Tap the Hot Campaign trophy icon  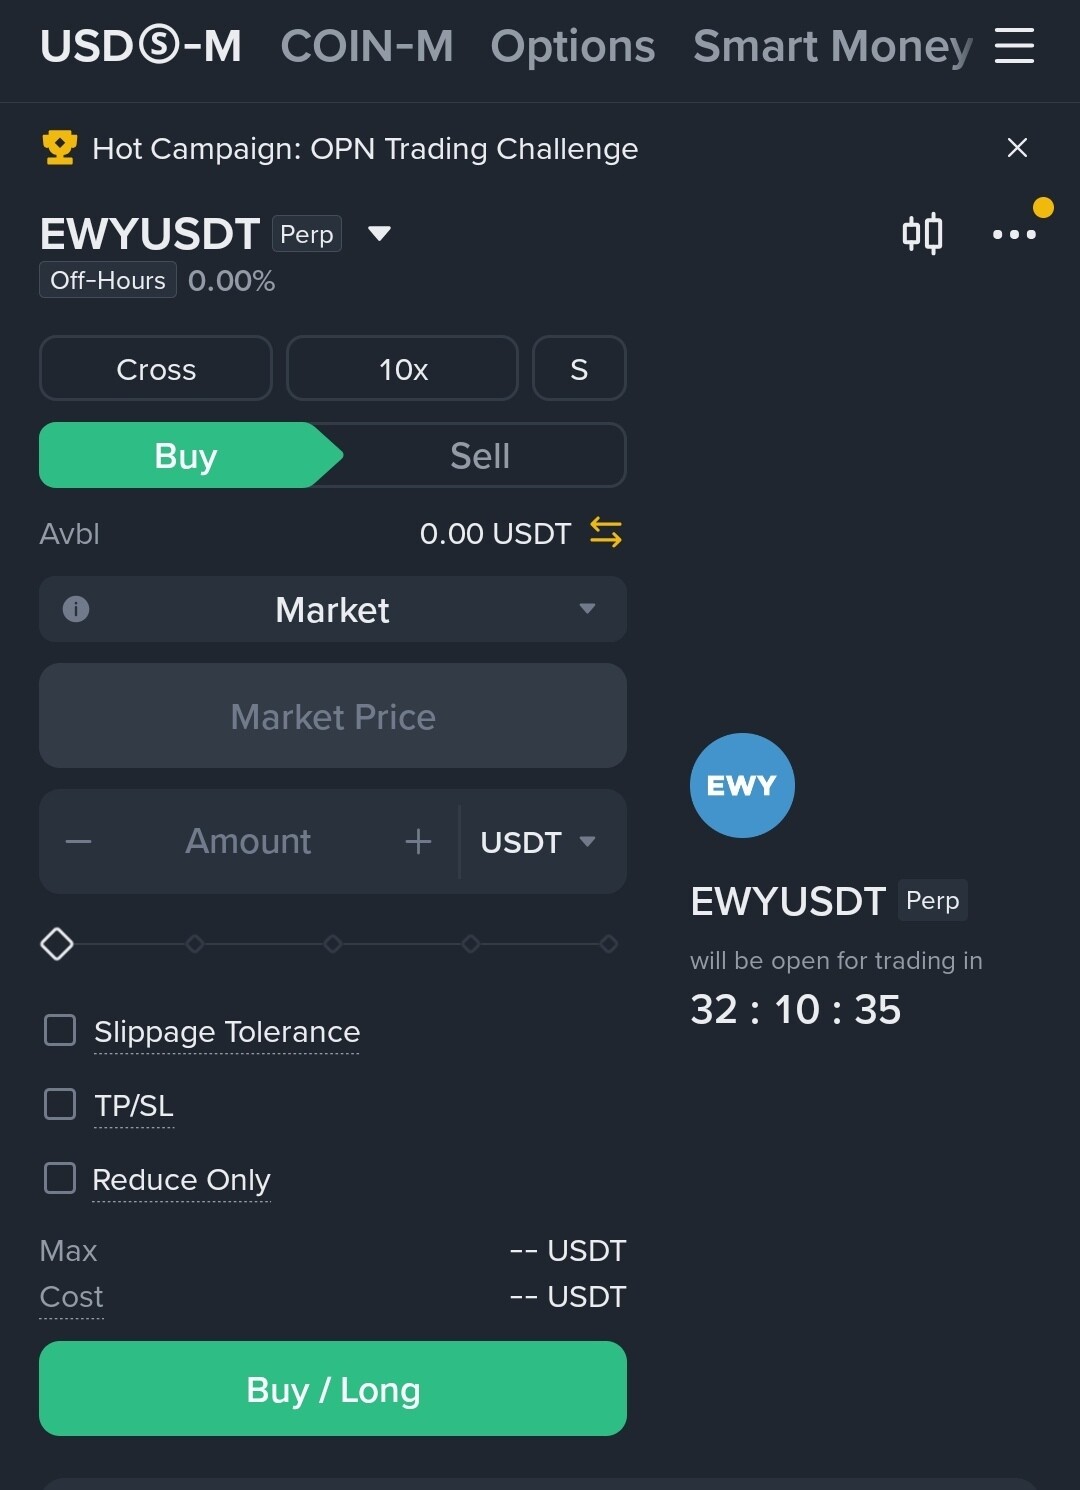coord(60,148)
